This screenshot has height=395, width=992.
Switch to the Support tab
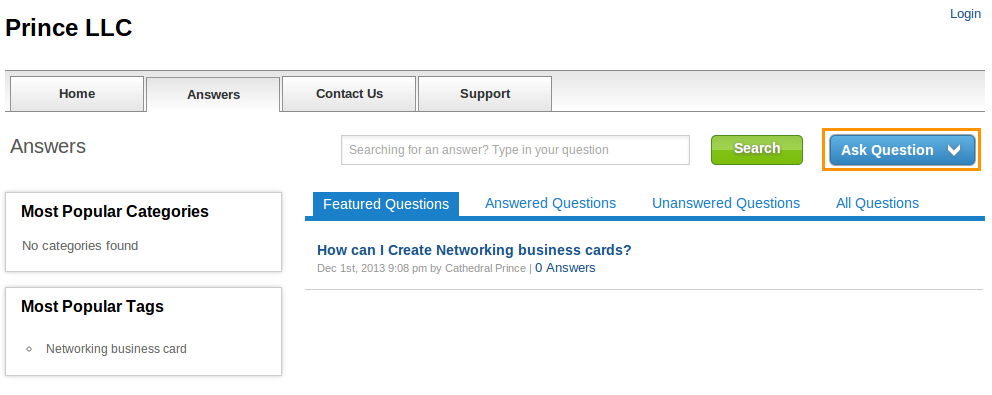(x=485, y=94)
